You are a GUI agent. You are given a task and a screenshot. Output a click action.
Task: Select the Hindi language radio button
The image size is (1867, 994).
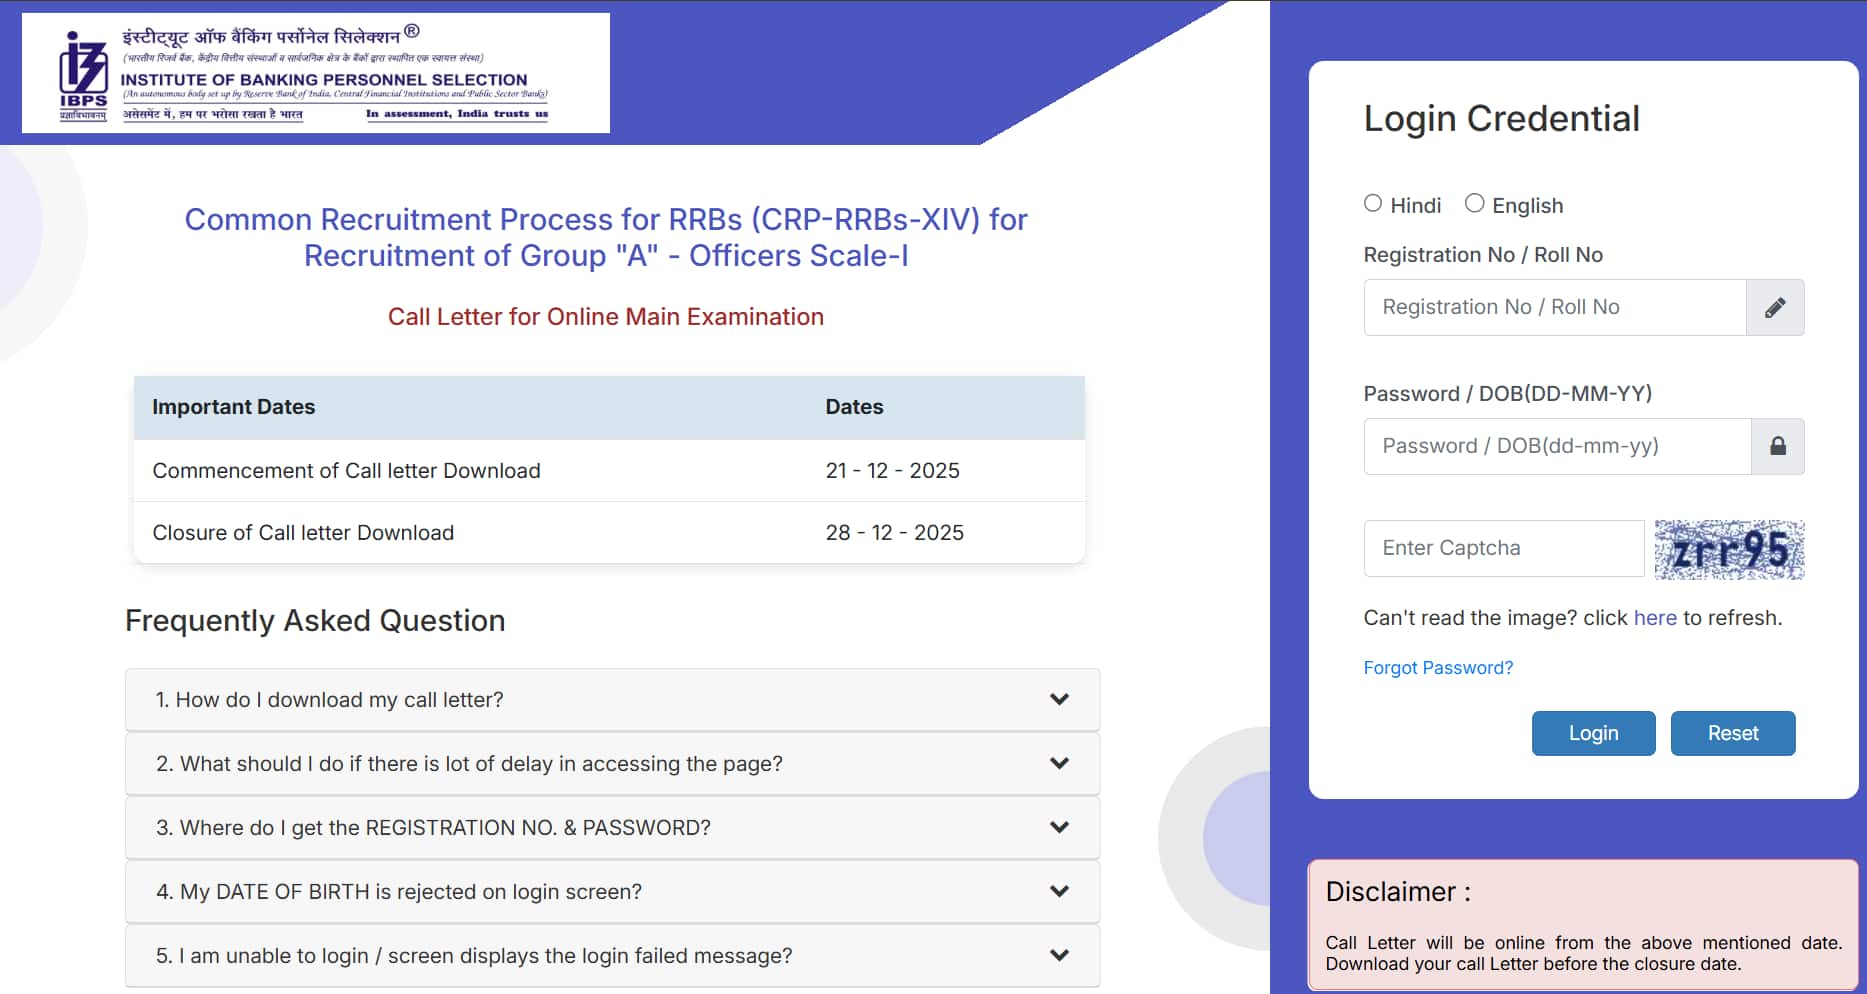point(1373,203)
